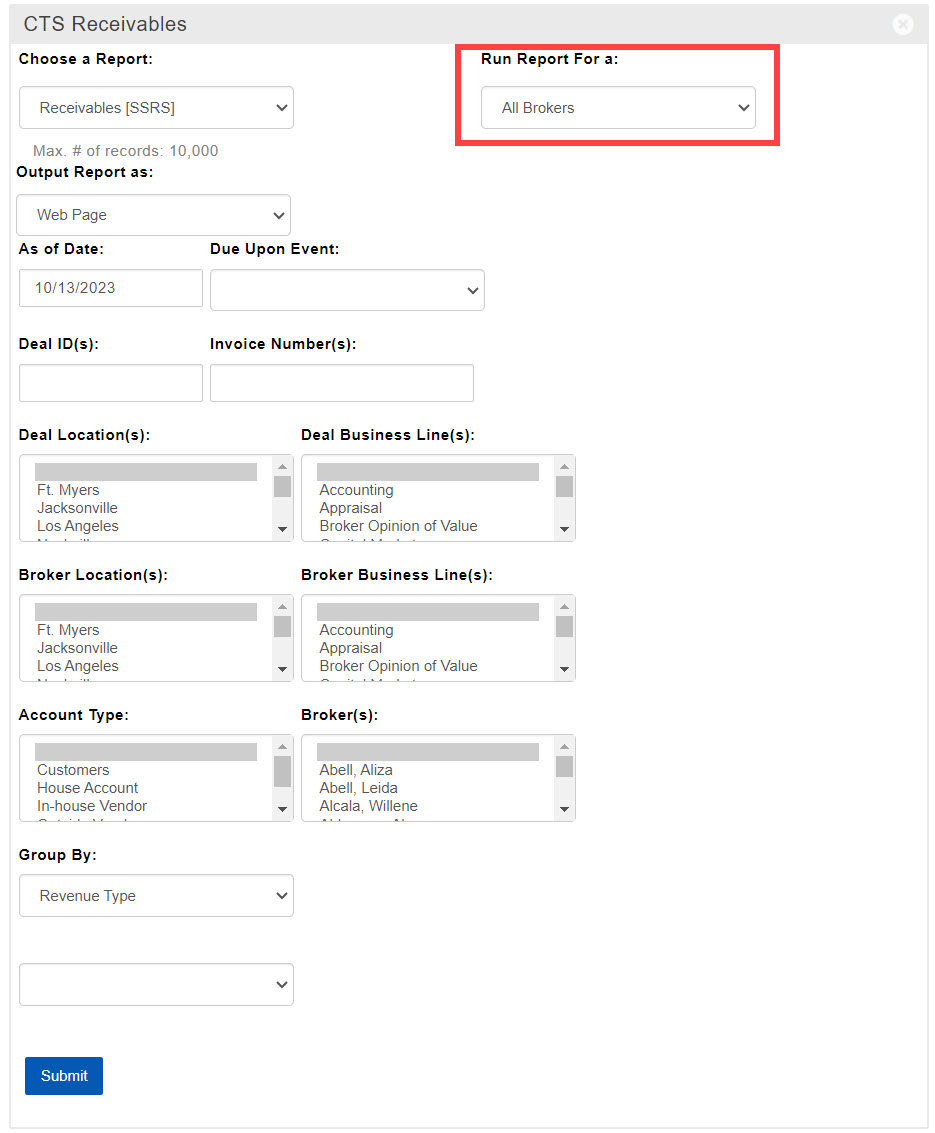Select House Account in Account Type list

click(87, 788)
